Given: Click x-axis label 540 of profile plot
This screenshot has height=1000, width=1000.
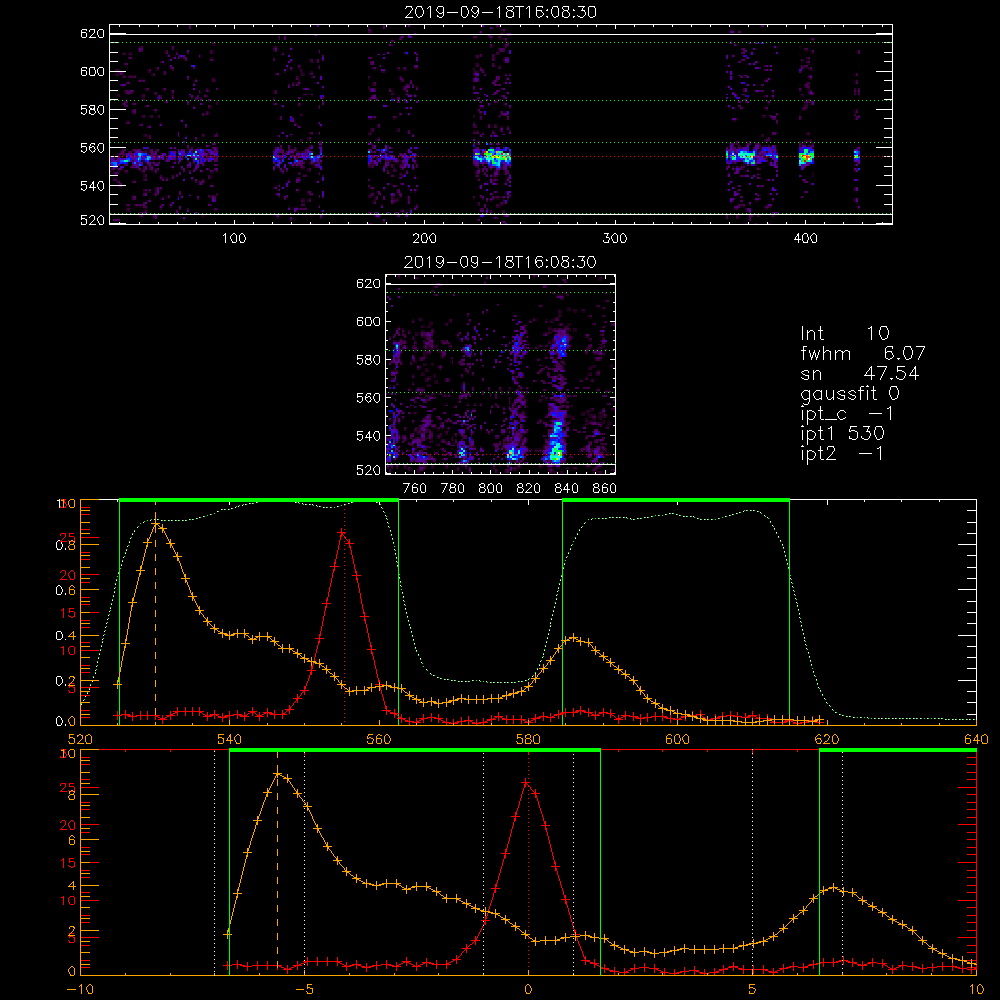Looking at the screenshot, I should point(230,740).
